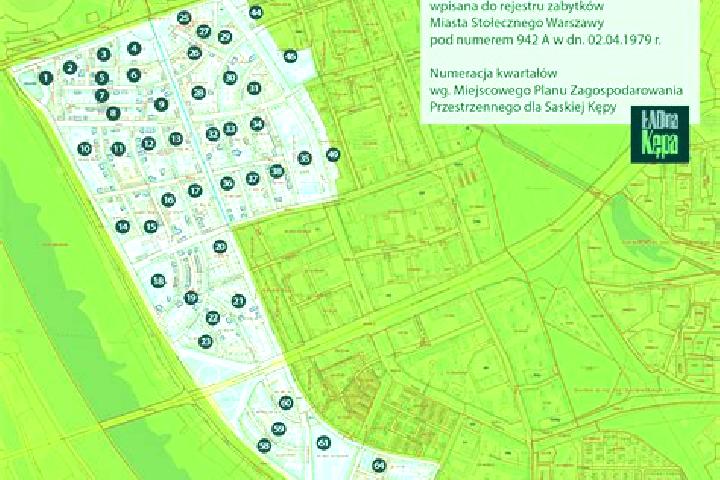Screen dimensions: 720x480
Task: Select marker 31 on the map
Action: (x=254, y=88)
